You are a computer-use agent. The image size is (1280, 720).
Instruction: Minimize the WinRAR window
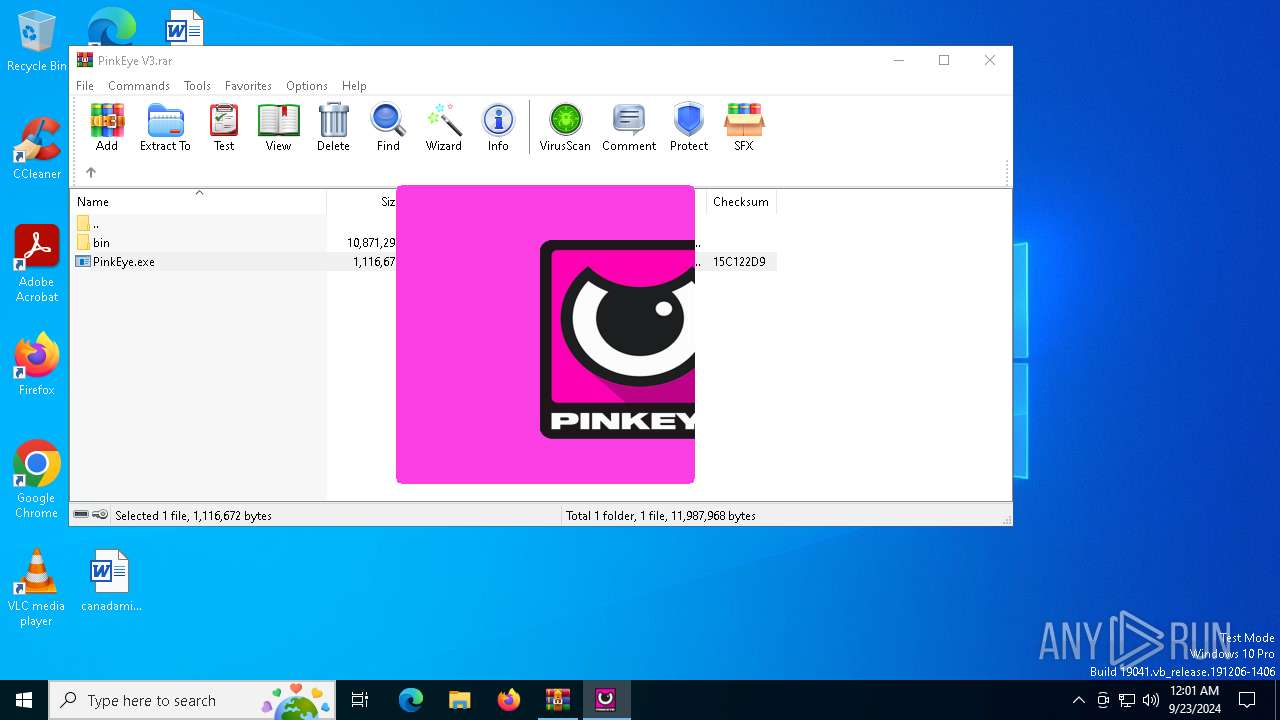click(x=898, y=60)
